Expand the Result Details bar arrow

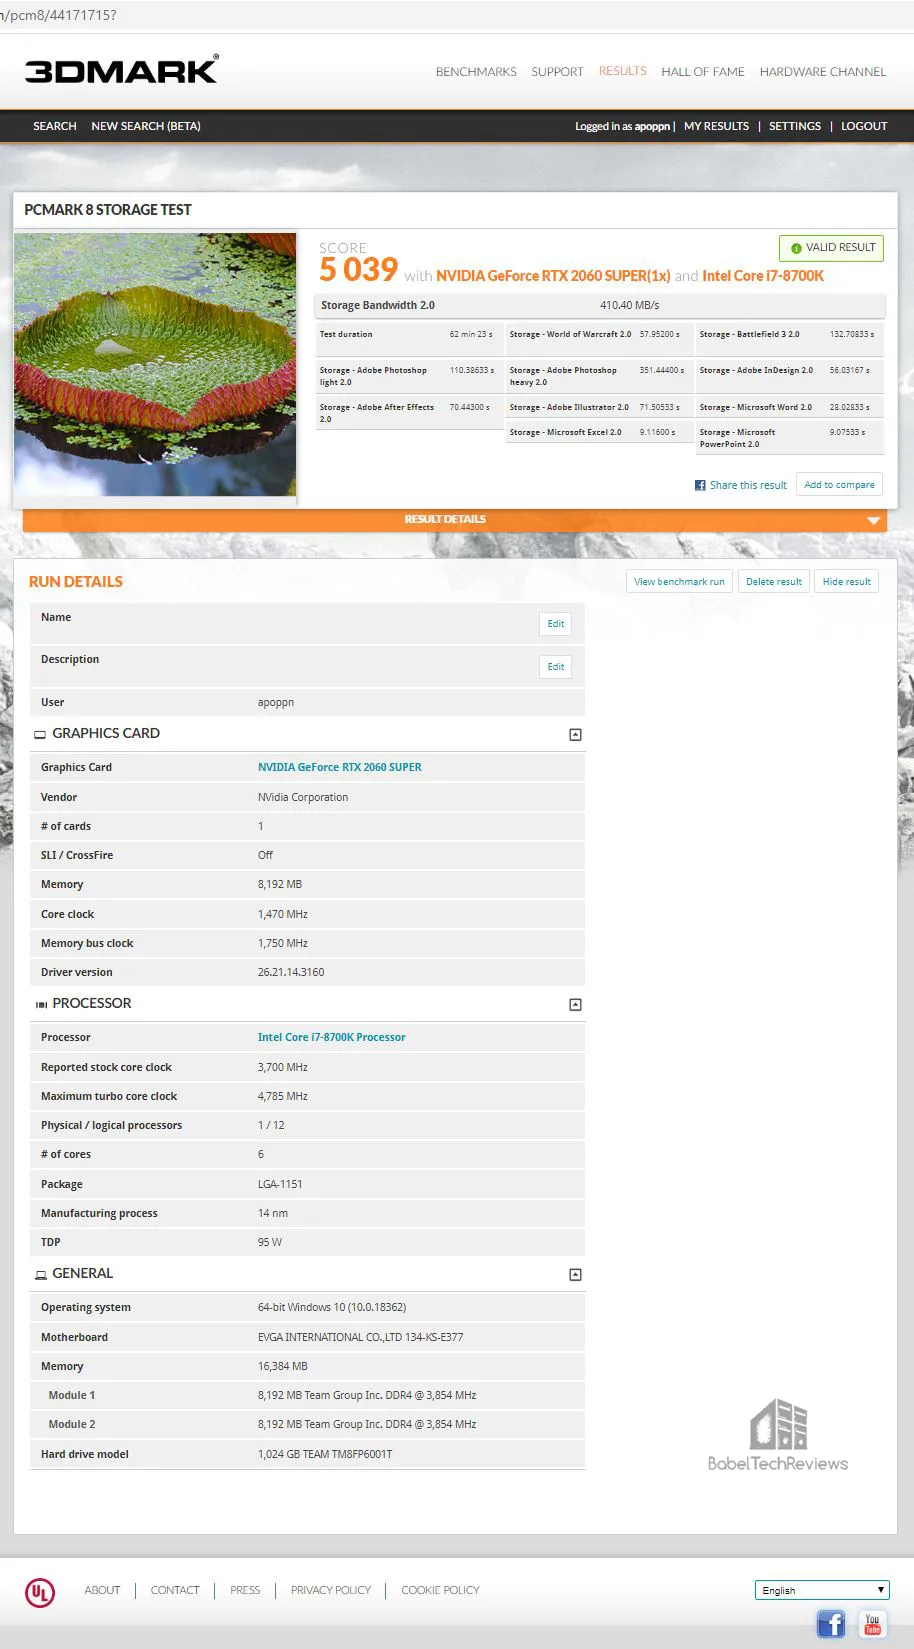tap(873, 520)
